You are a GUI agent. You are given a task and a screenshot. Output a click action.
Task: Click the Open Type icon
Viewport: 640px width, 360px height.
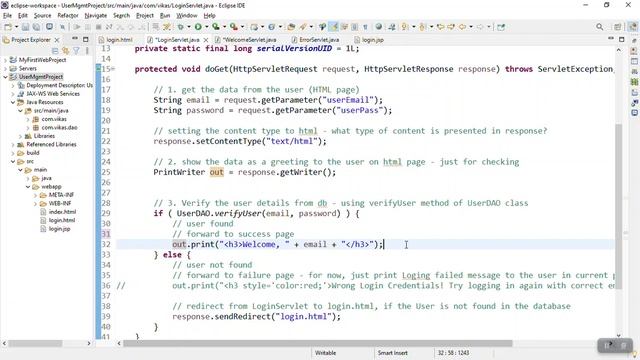point(291,27)
